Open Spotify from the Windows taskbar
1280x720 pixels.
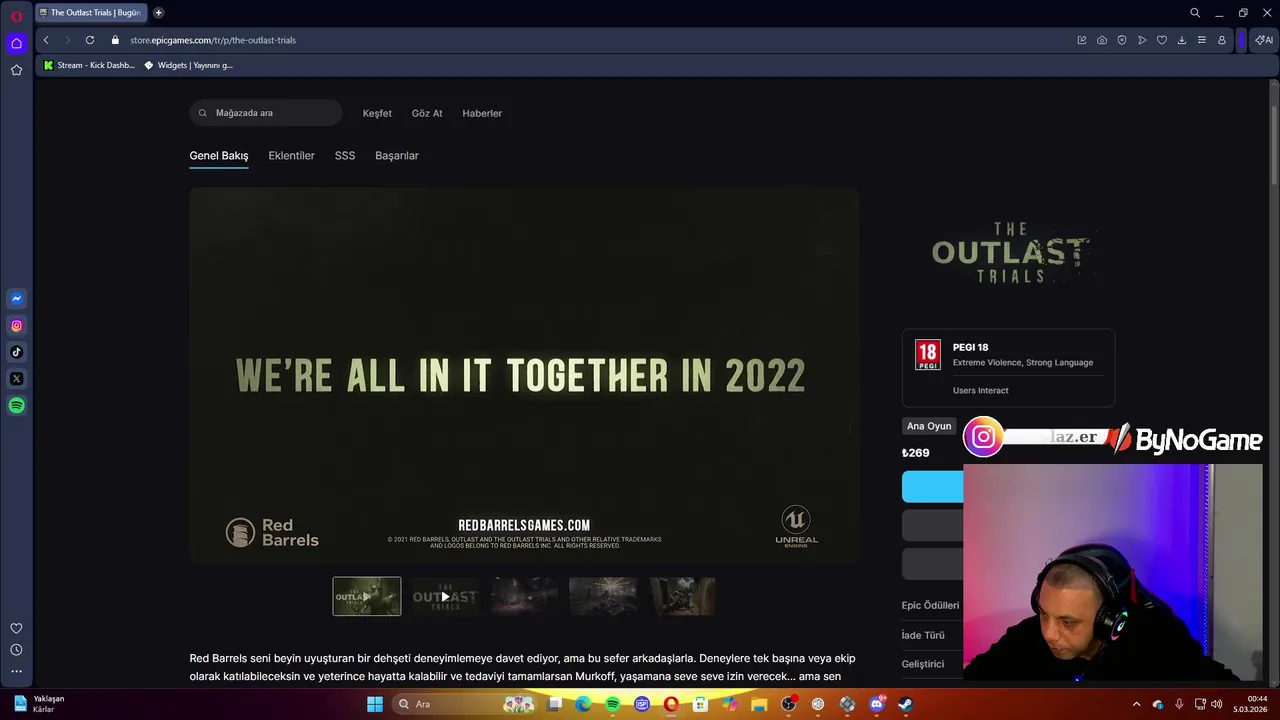612,704
